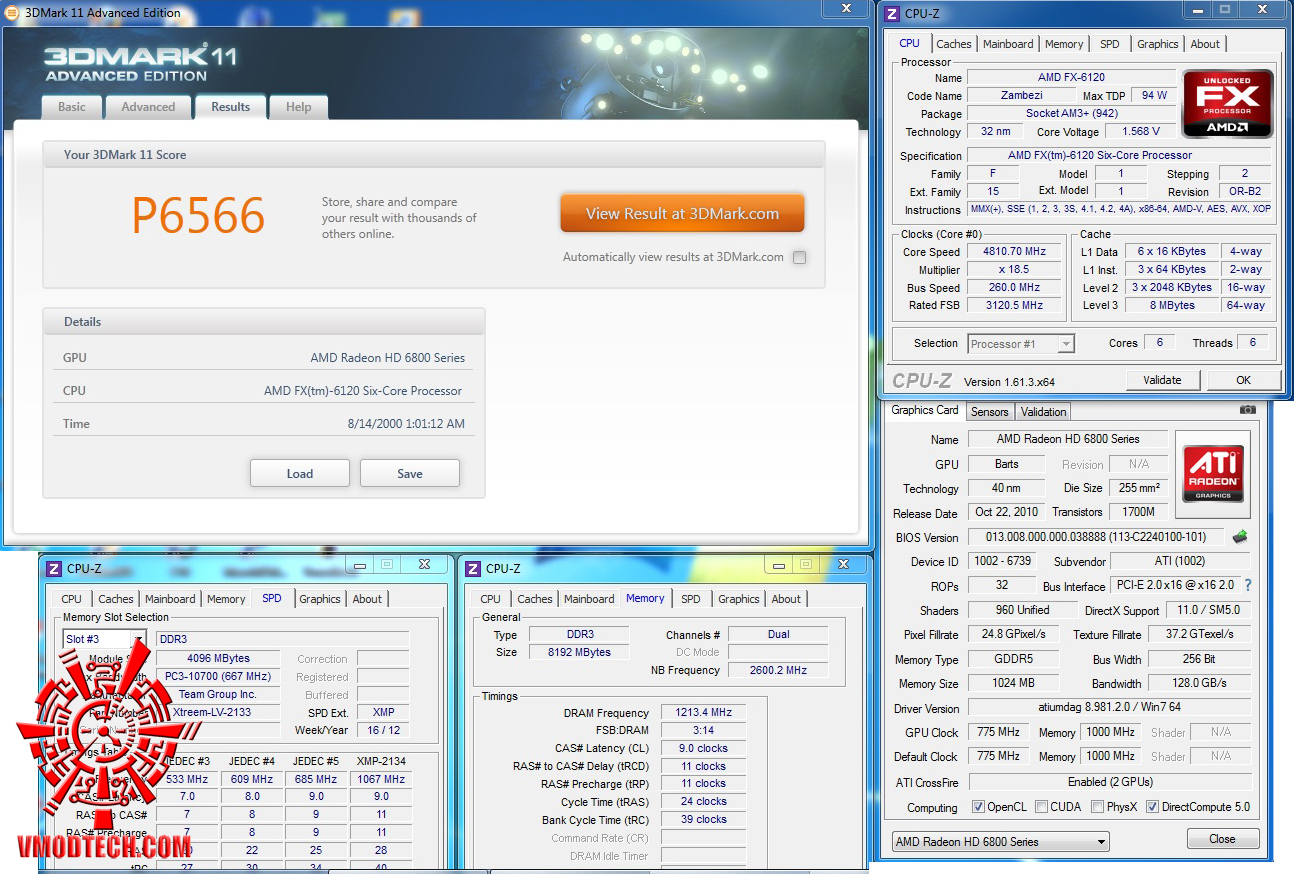Click the CPU Name field showing AMD FX-6120
Screen dimensions: 1294x874
(x=1071, y=78)
